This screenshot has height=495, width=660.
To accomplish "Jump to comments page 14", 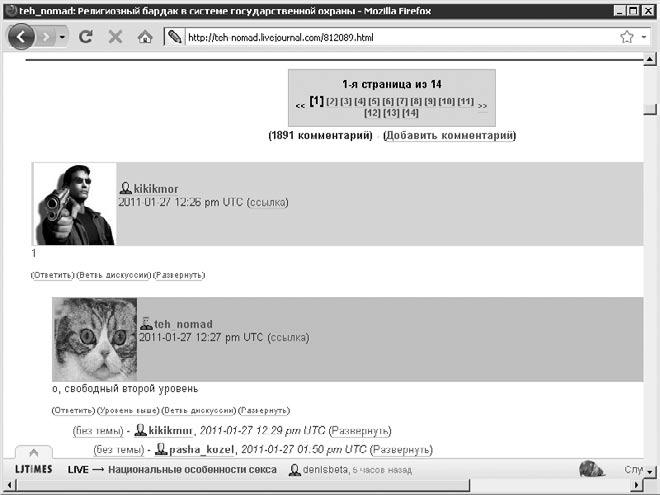I will 410,113.
